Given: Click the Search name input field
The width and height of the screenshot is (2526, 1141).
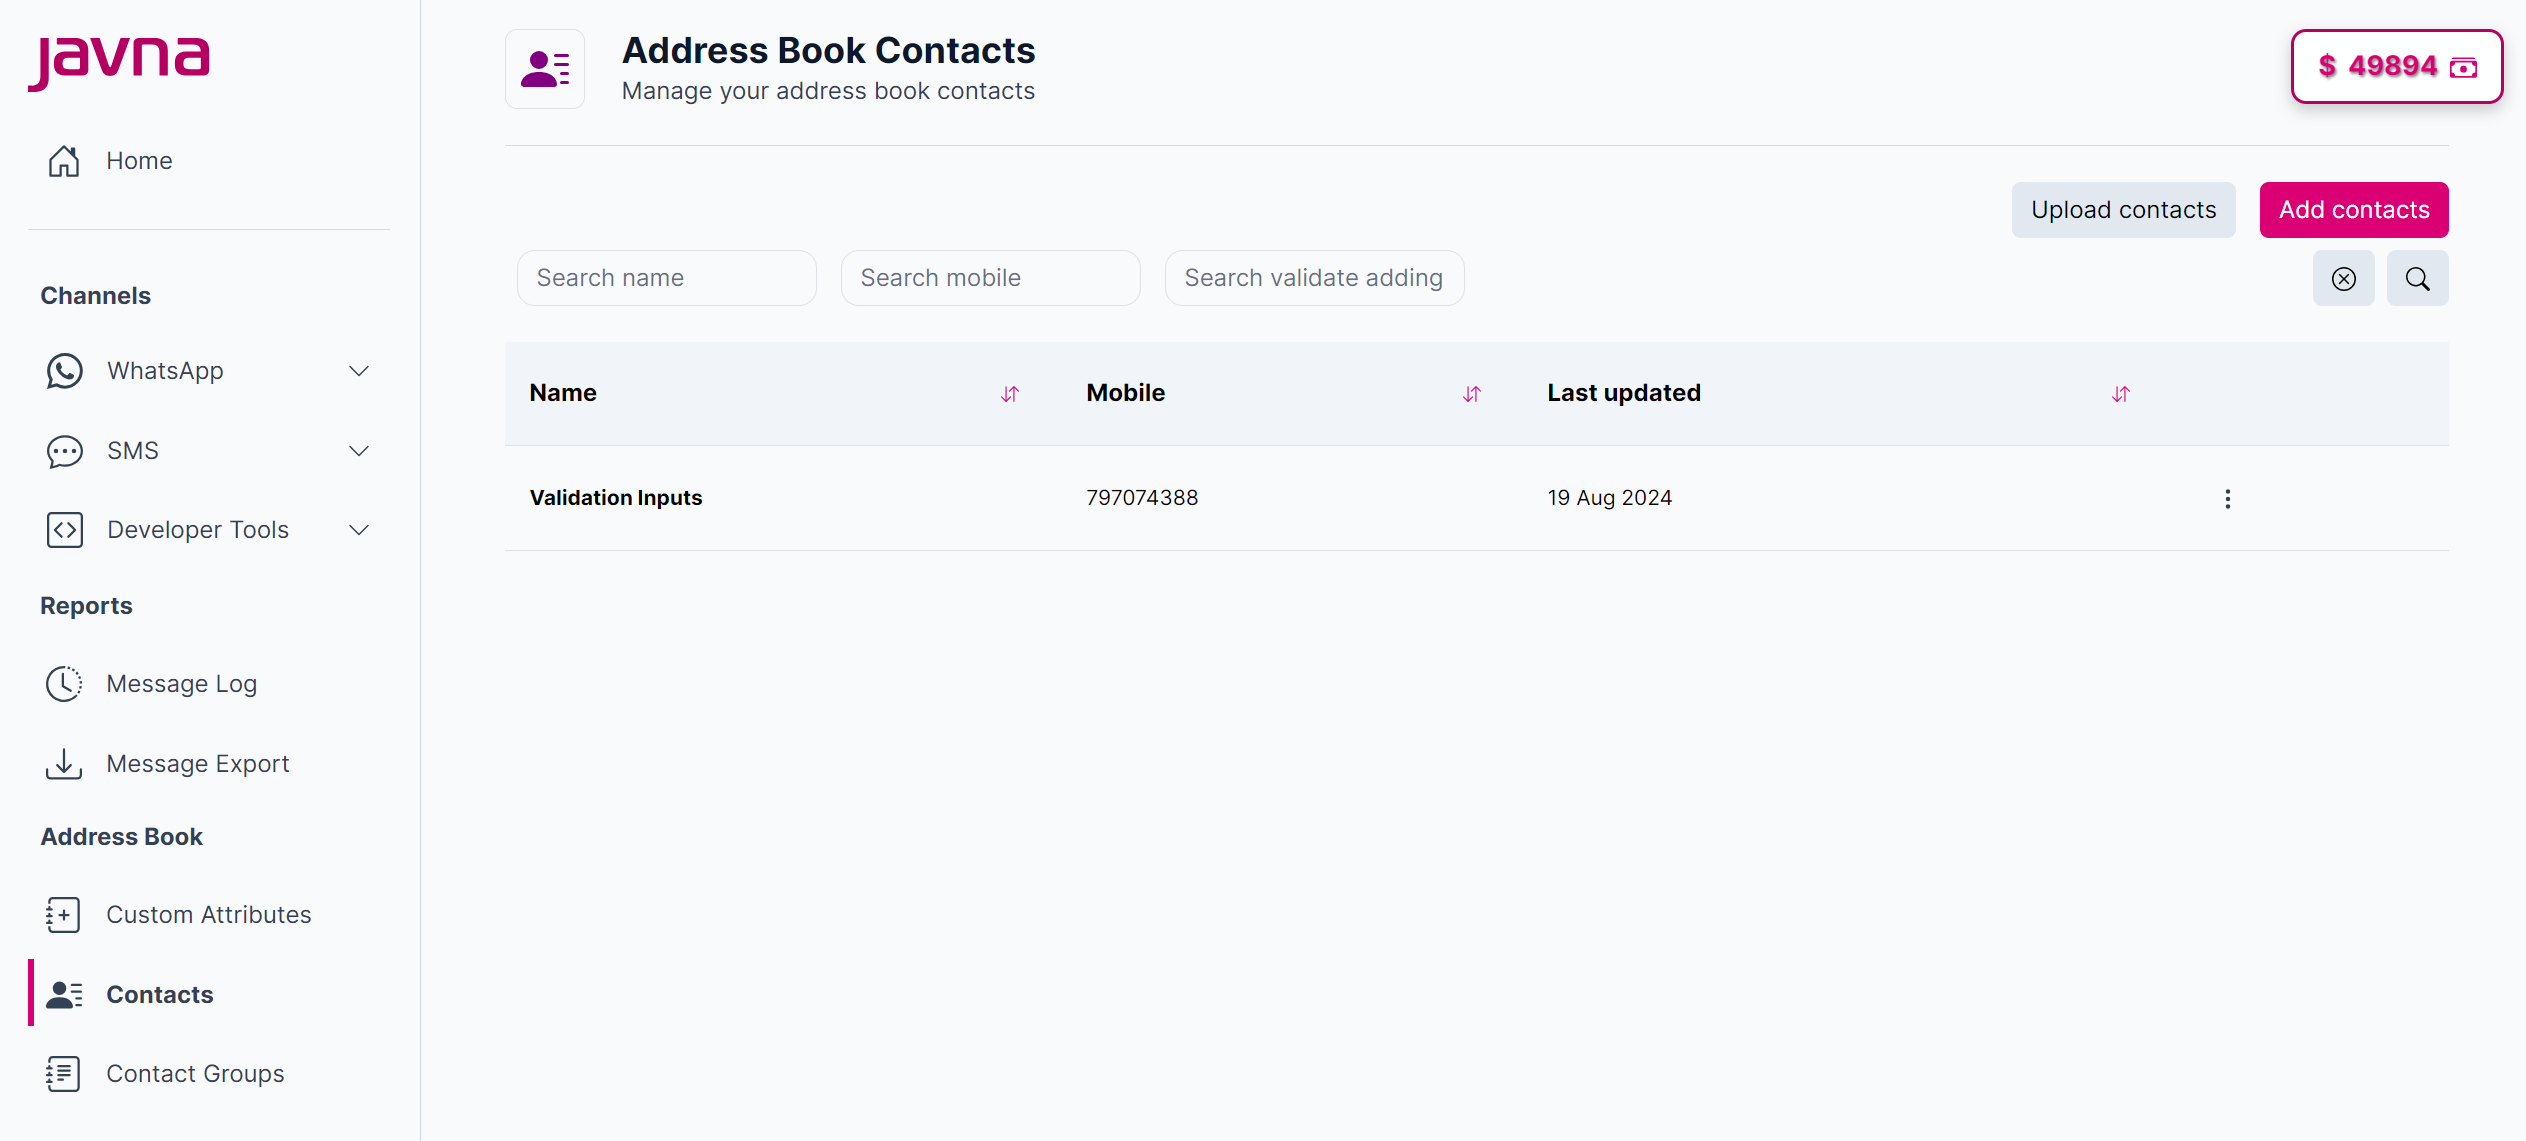Looking at the screenshot, I should [x=666, y=278].
